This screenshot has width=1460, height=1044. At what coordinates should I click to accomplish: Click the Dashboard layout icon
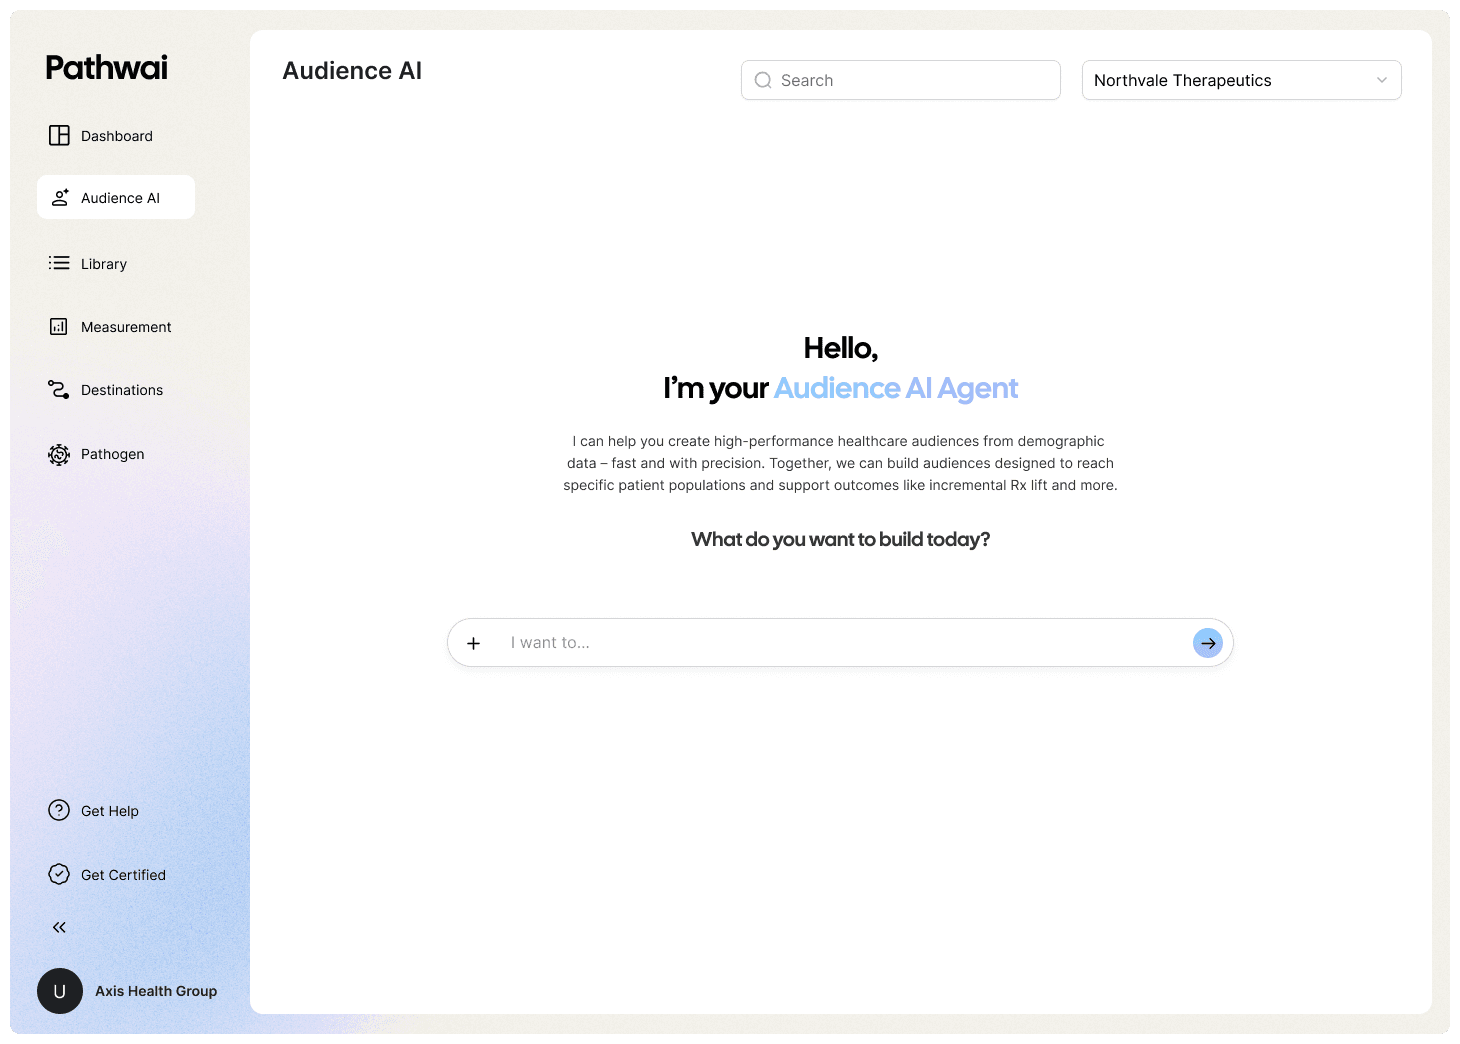coord(59,135)
